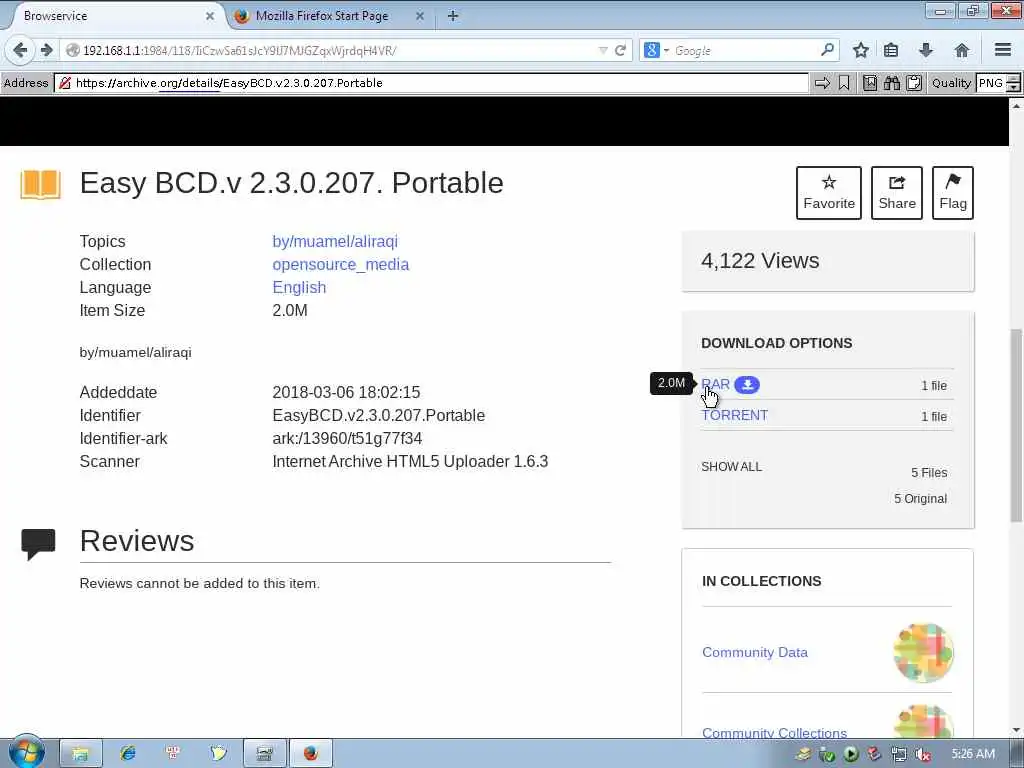1024x768 pixels.
Task: Click SHOW ALL in download options
Action: [x=731, y=467]
